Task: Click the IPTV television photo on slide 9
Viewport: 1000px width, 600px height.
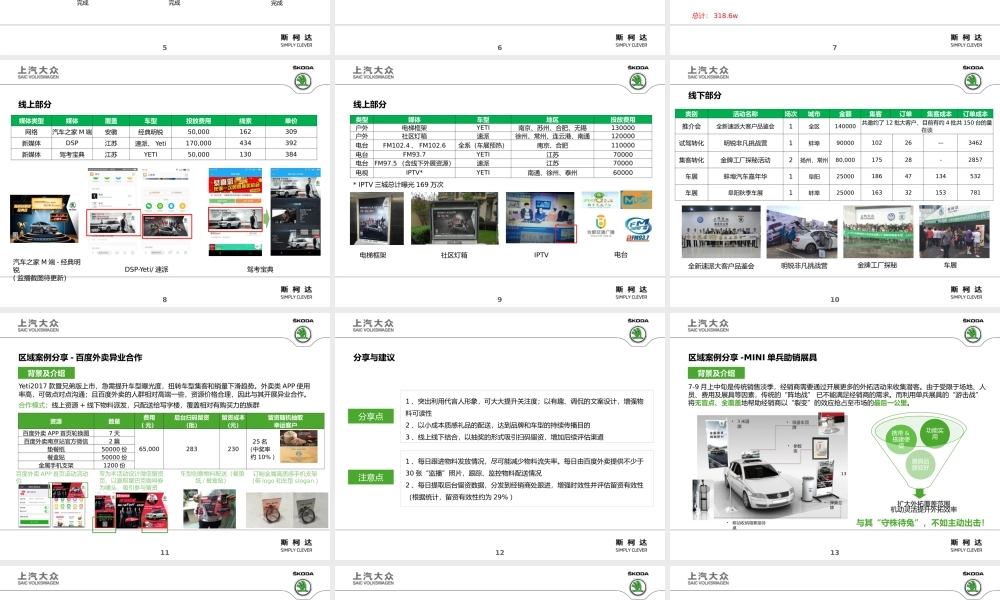Action: 541,219
